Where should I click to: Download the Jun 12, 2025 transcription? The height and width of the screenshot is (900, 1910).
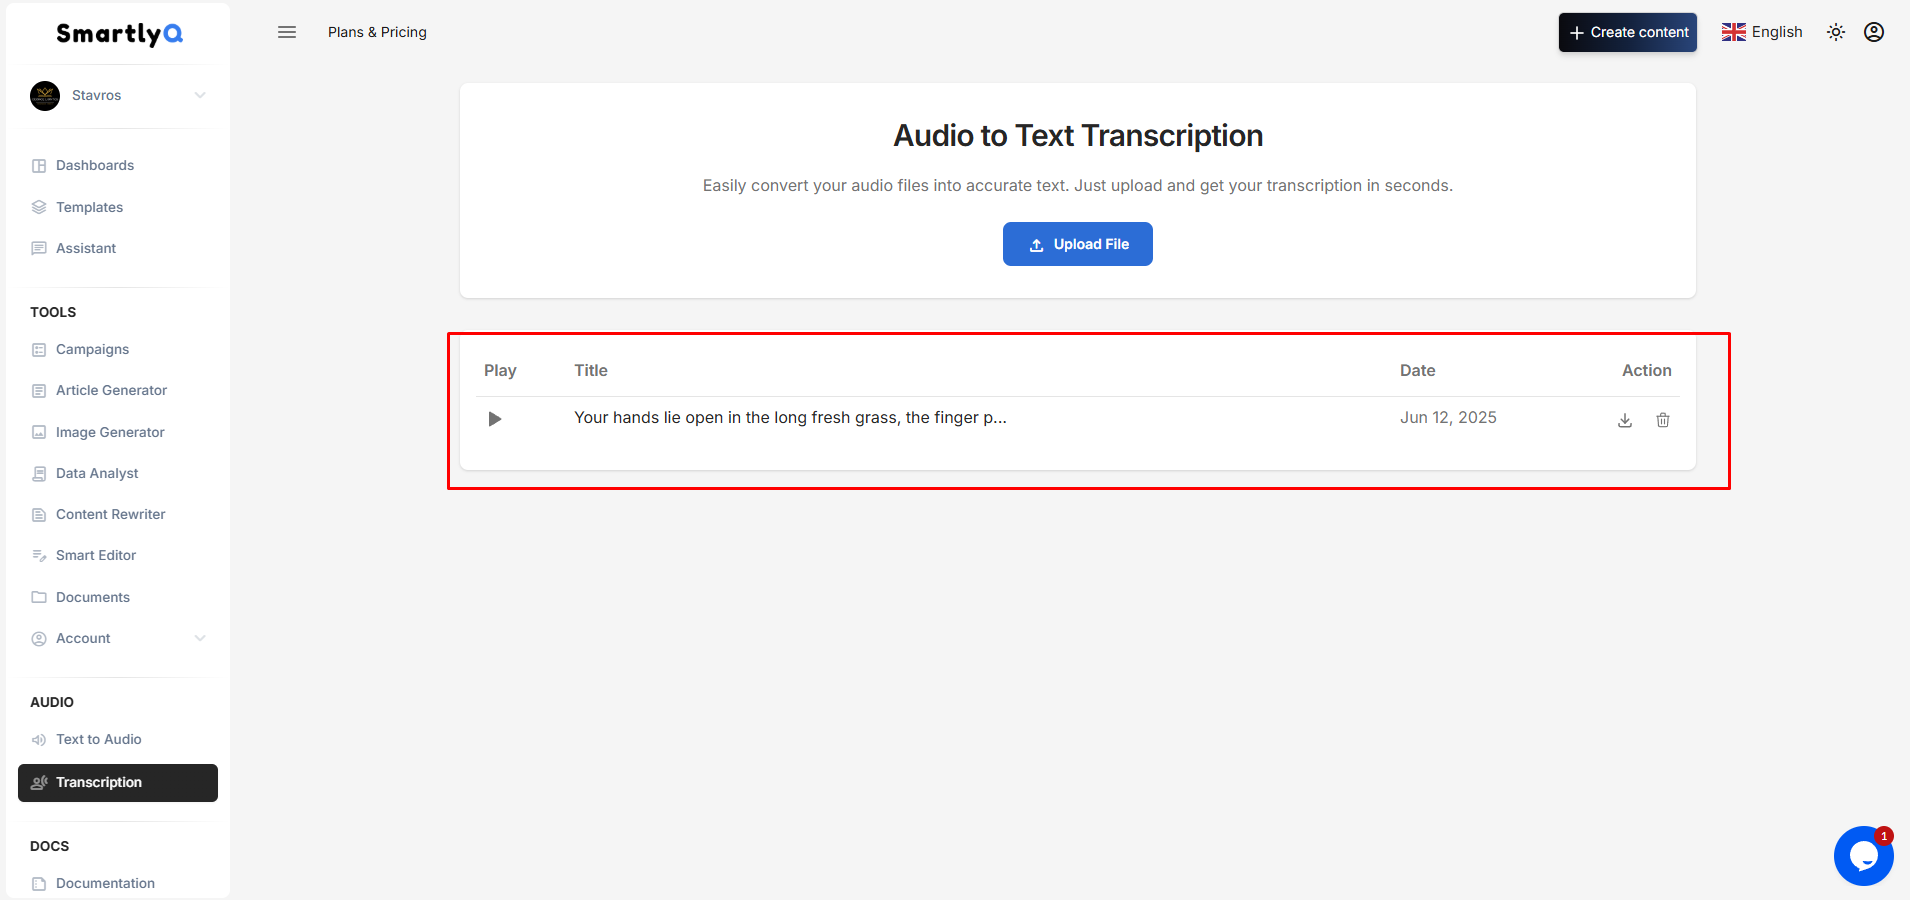coord(1625,420)
